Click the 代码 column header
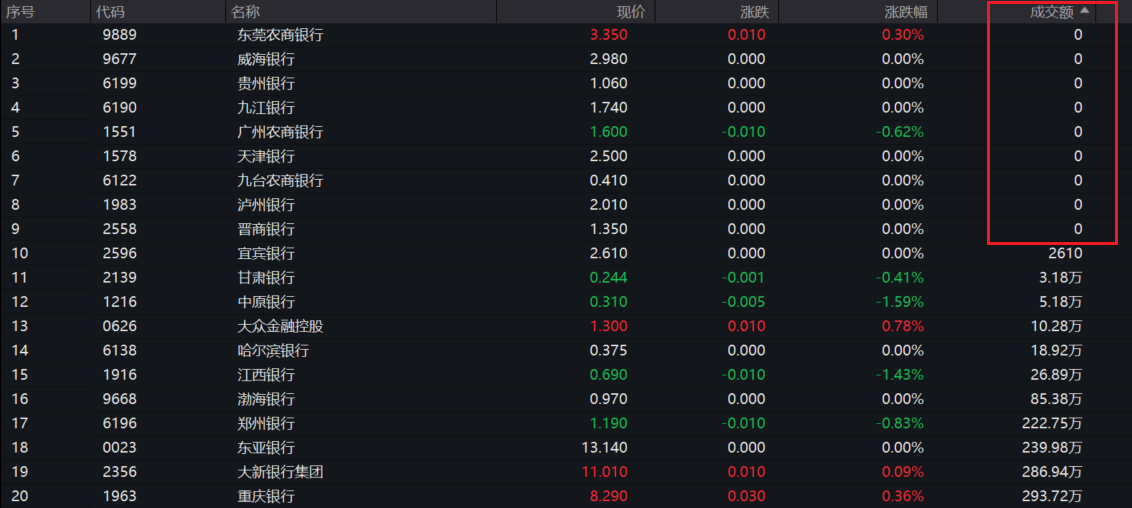This screenshot has width=1132, height=508. (108, 11)
